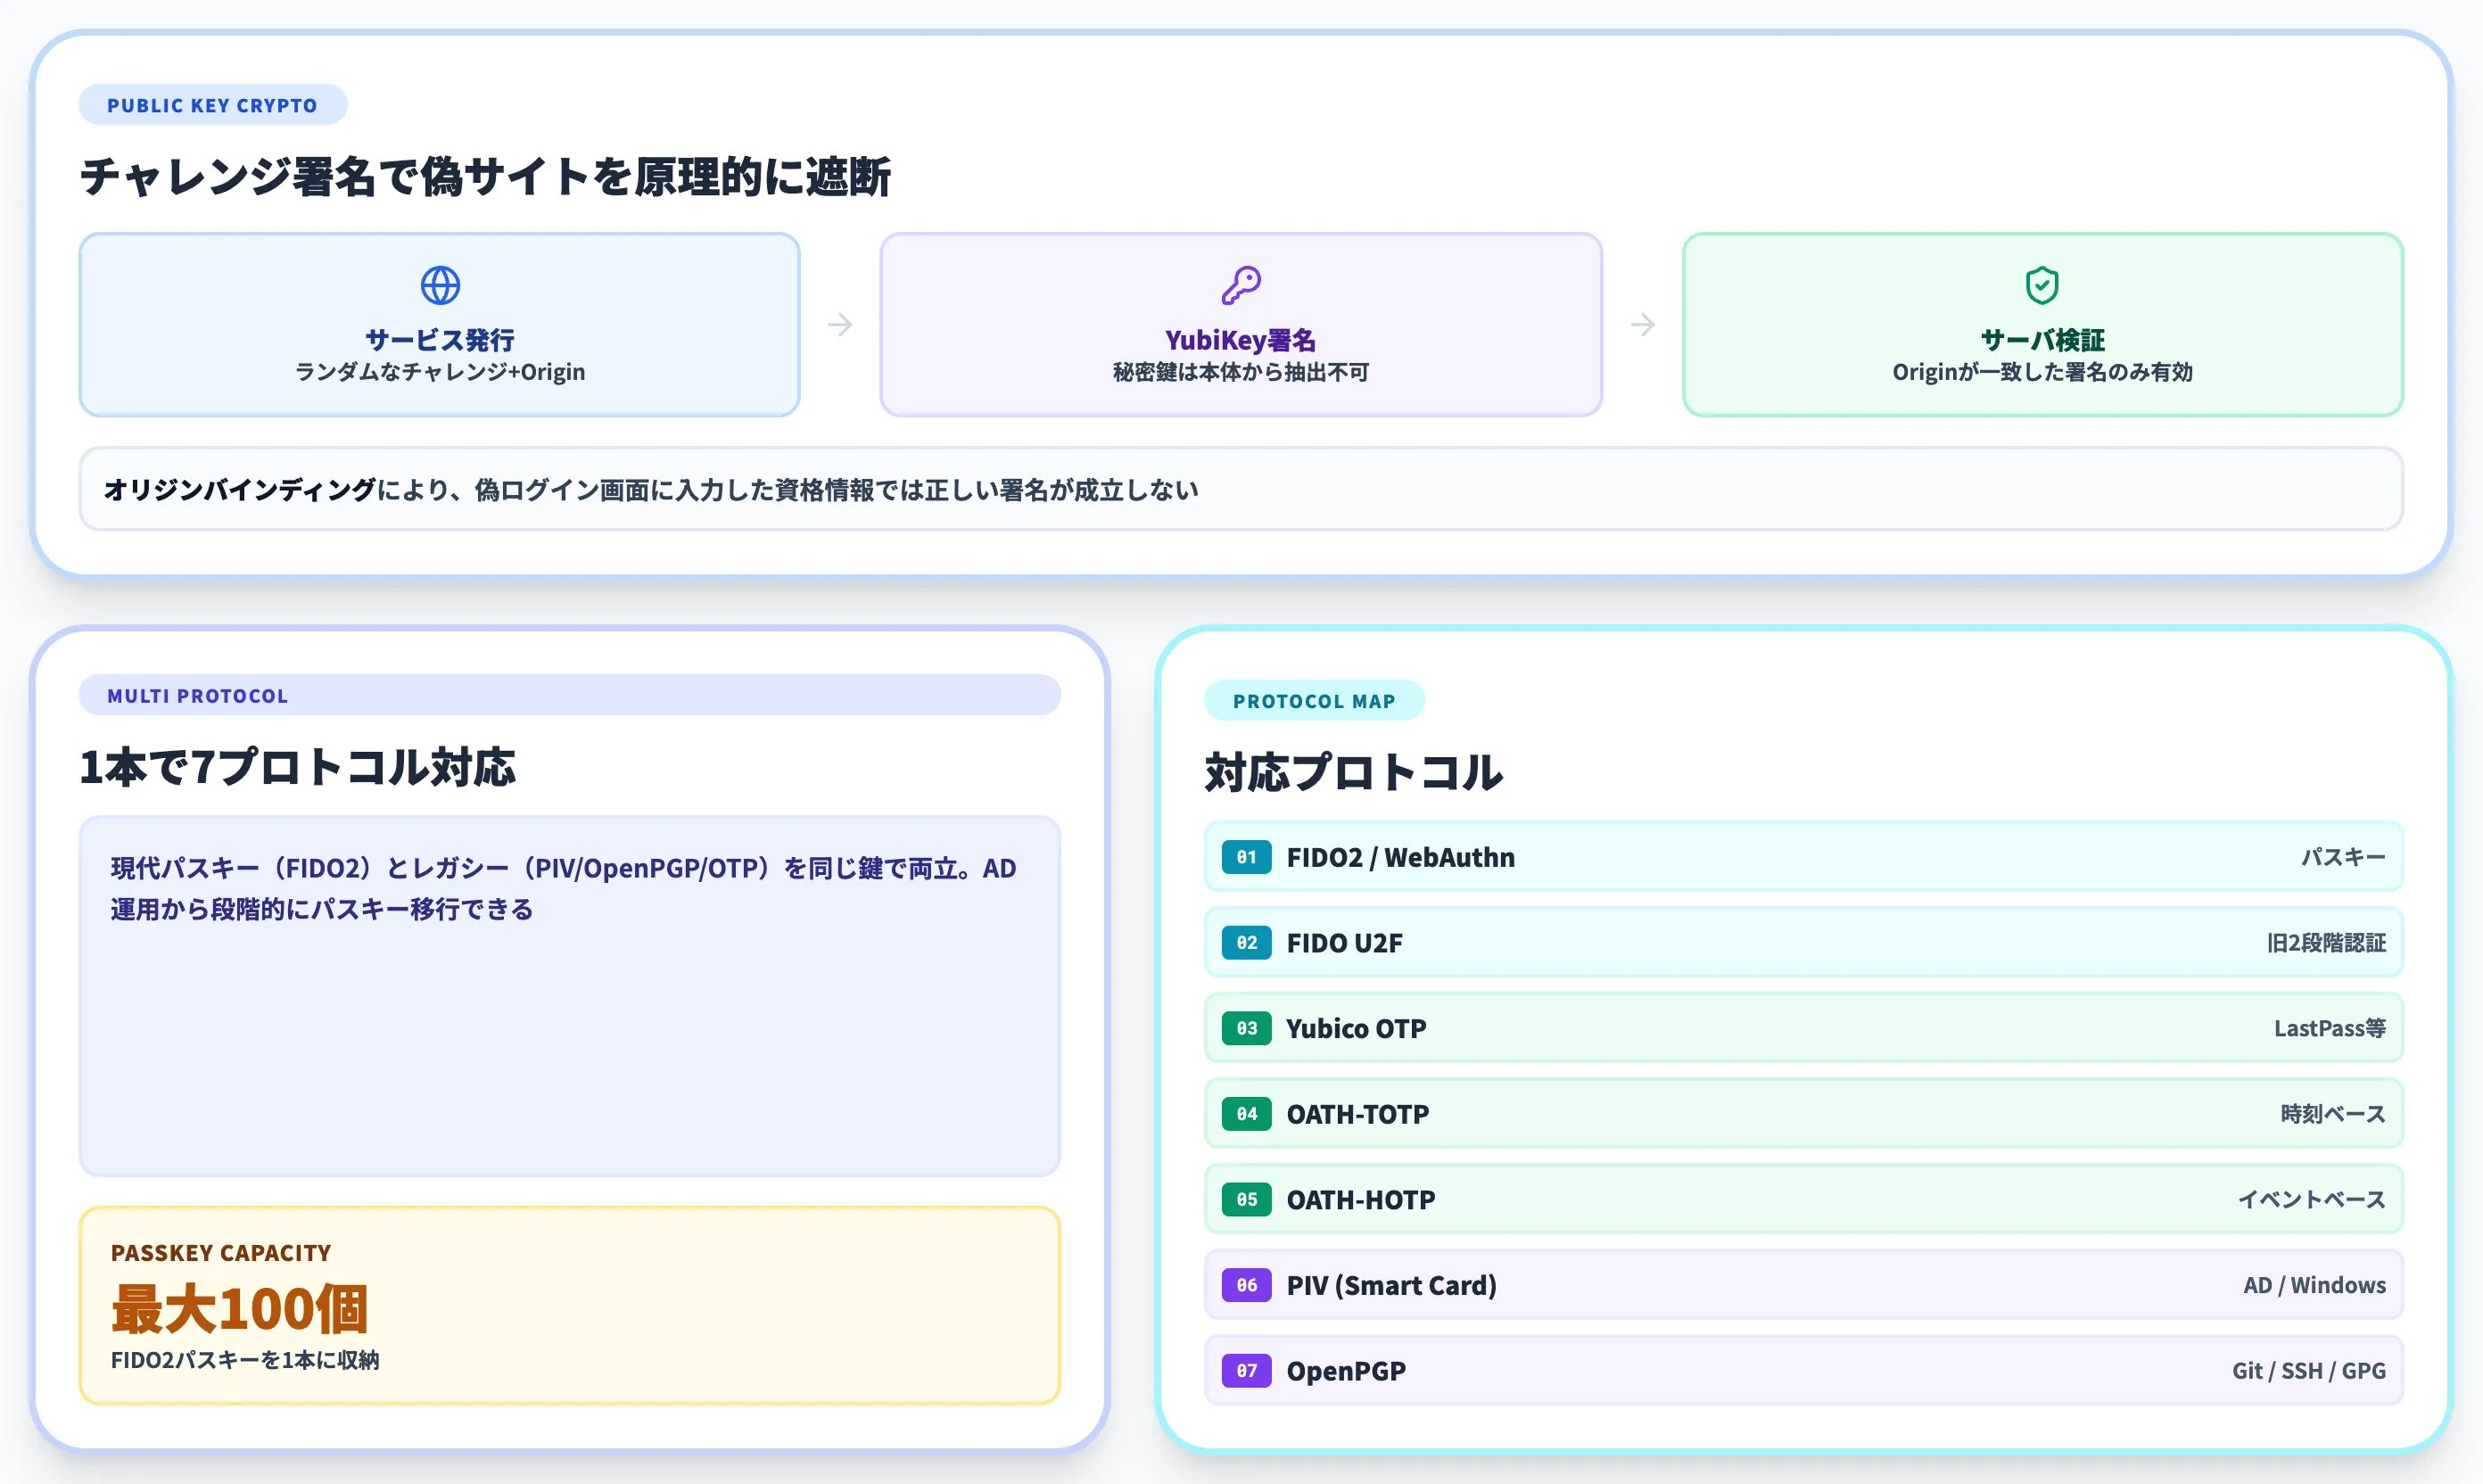2483x1484 pixels.
Task: Click the text Originが一致した署名のみ有効
Action: (x=2043, y=372)
